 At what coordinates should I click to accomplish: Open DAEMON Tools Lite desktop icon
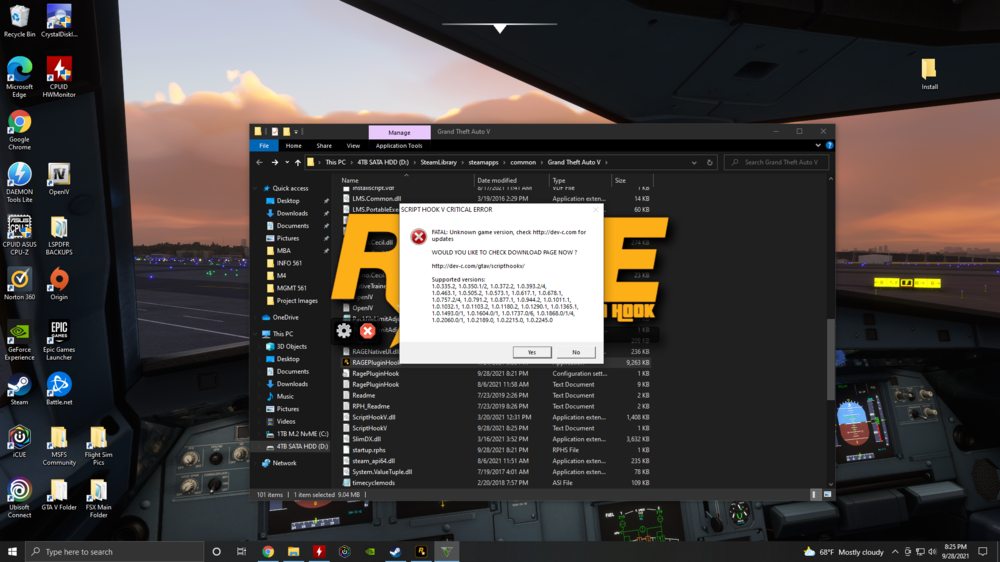[19, 182]
